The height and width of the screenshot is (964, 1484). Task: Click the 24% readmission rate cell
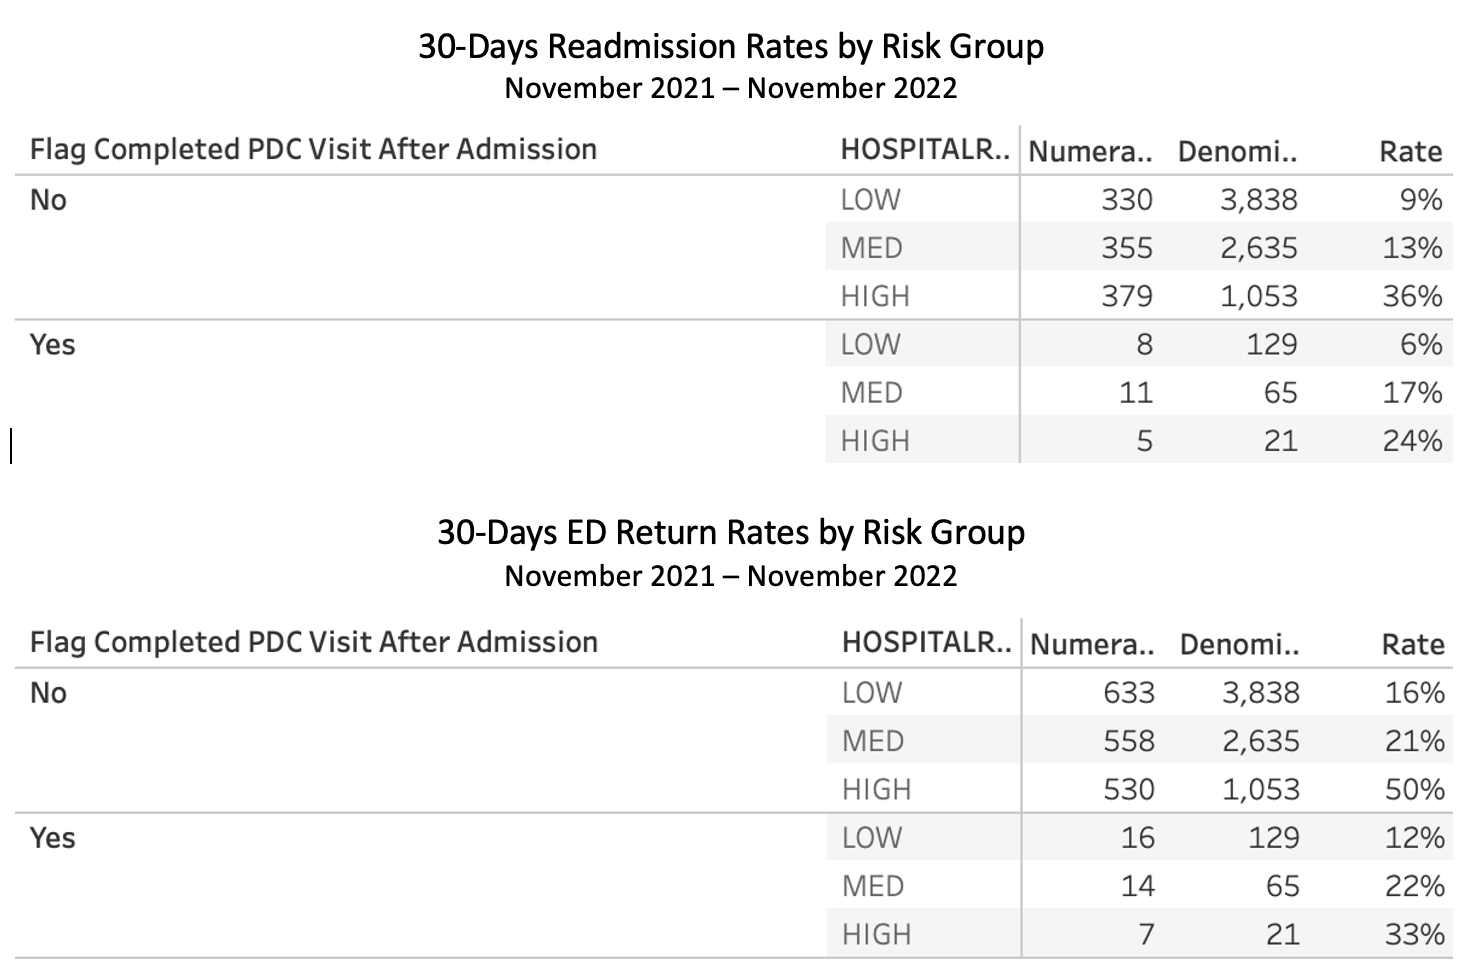tap(1412, 441)
